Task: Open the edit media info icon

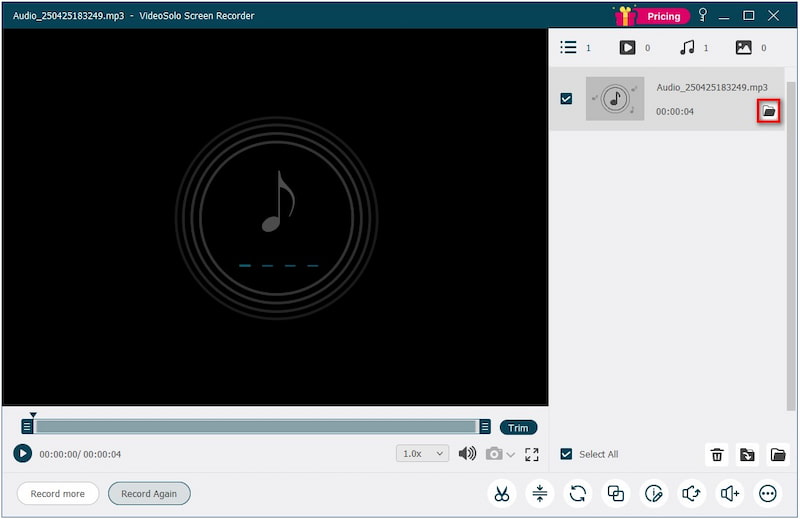Action: (x=654, y=493)
